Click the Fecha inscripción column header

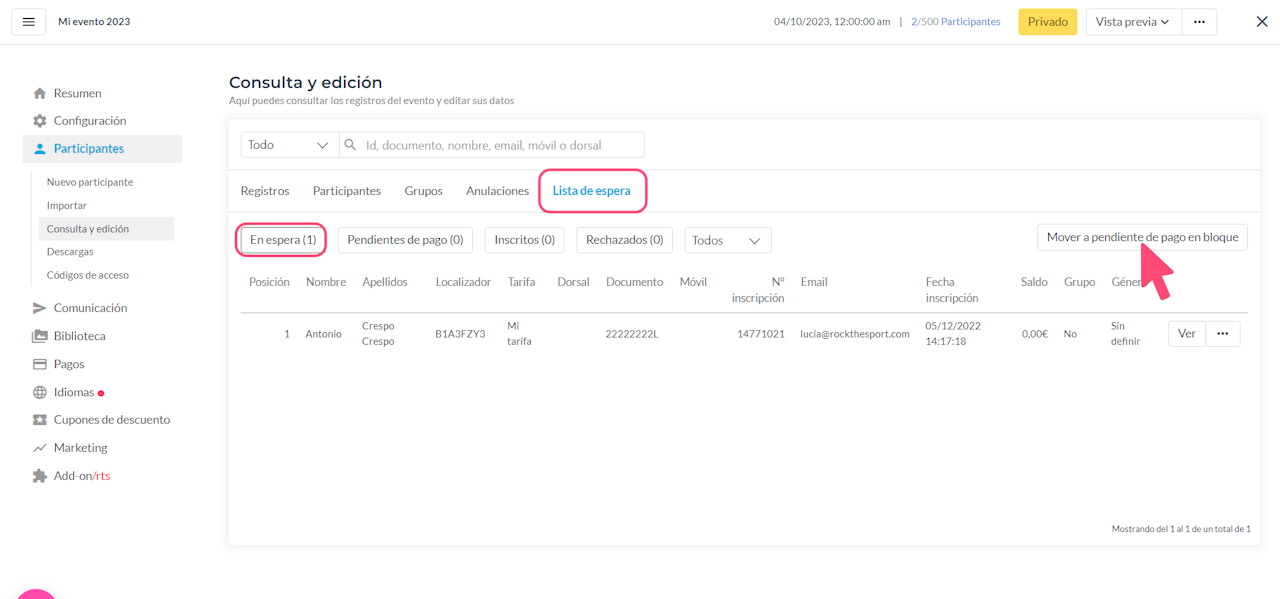pos(952,290)
